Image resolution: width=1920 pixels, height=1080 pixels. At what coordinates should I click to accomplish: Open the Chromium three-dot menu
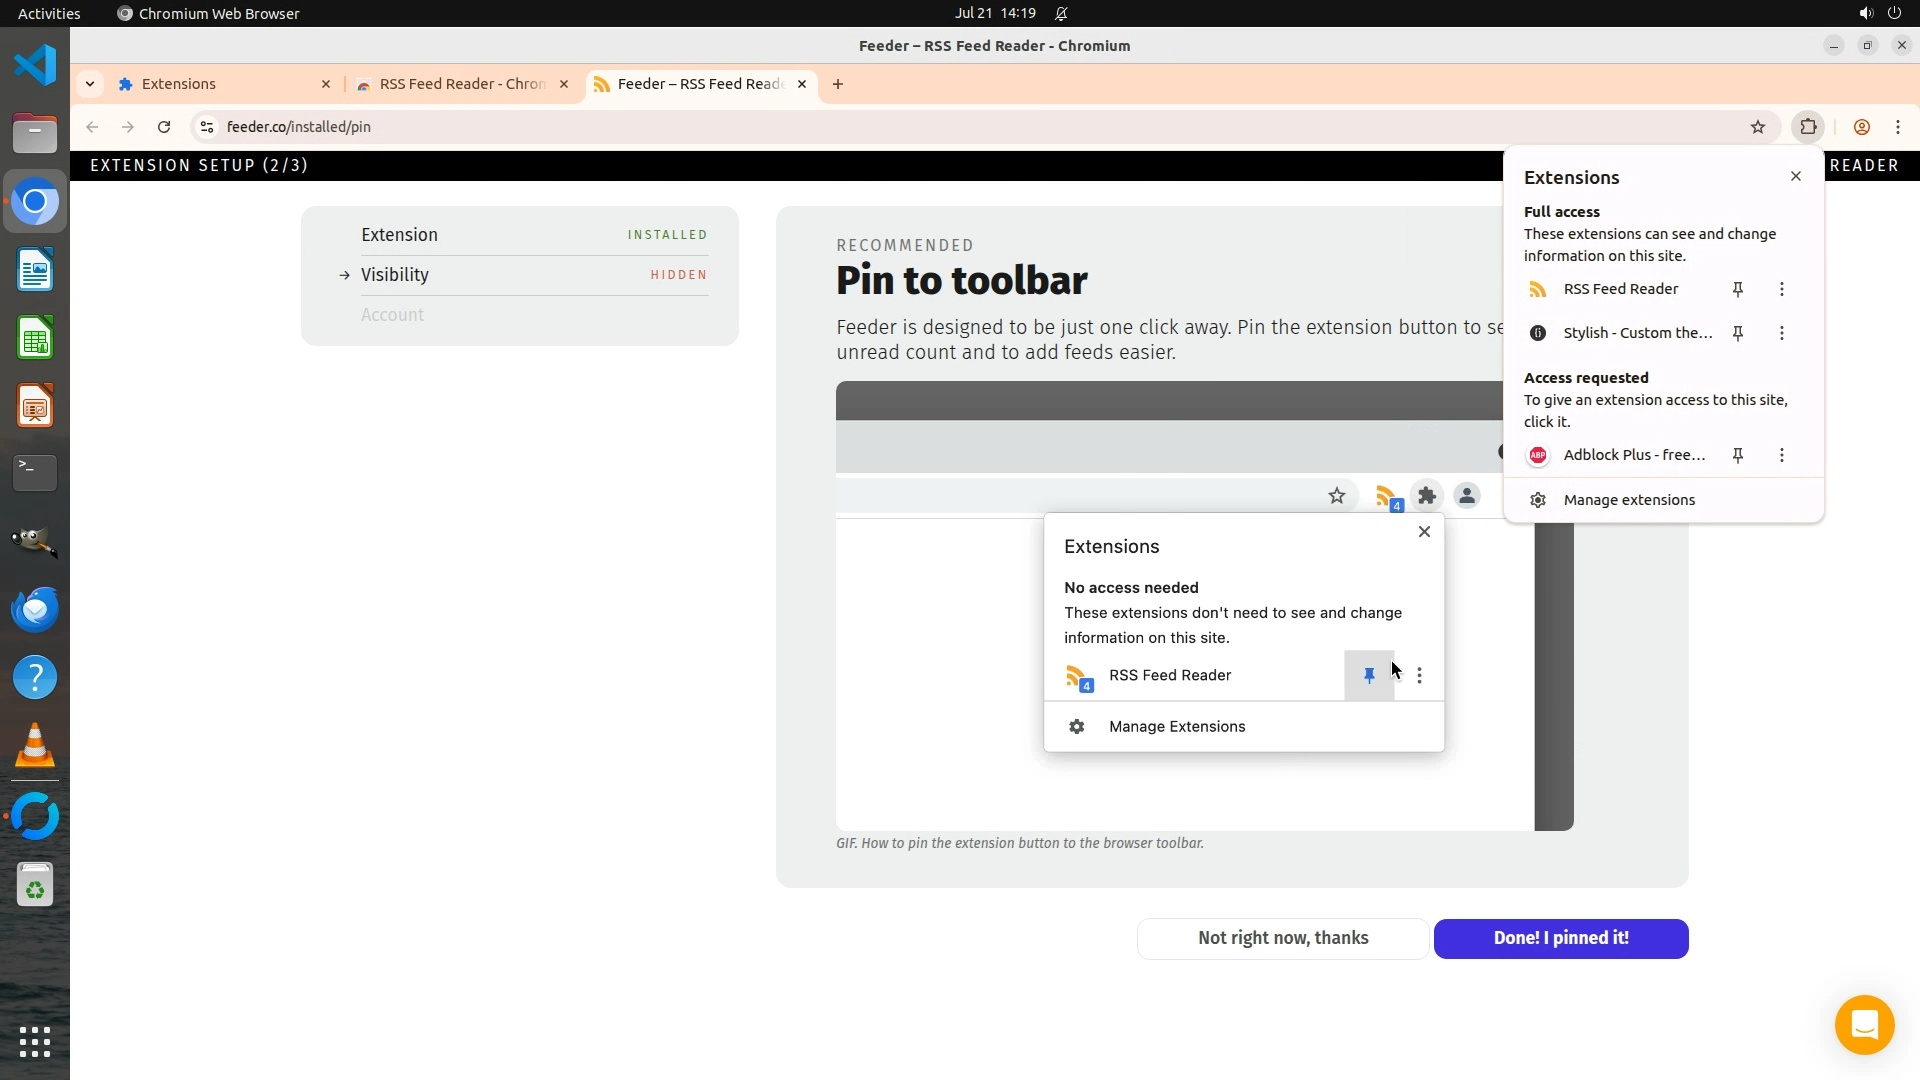1898,127
